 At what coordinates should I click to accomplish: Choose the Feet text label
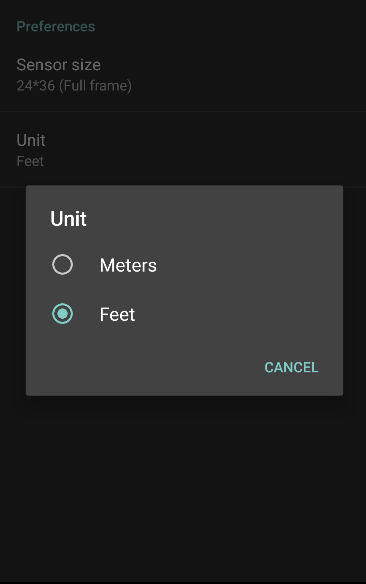pos(117,314)
